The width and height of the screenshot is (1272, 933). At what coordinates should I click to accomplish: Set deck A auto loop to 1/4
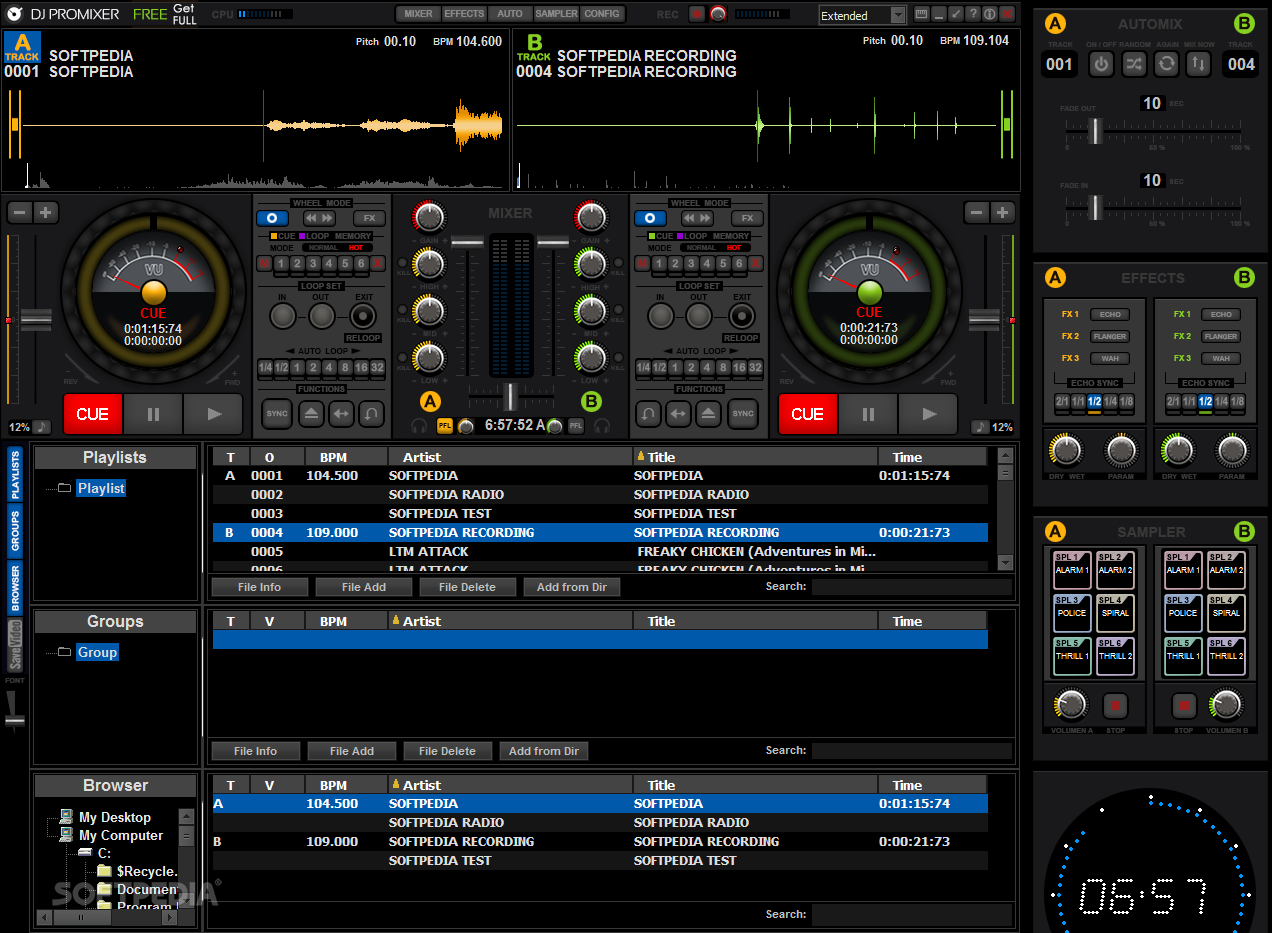[265, 368]
